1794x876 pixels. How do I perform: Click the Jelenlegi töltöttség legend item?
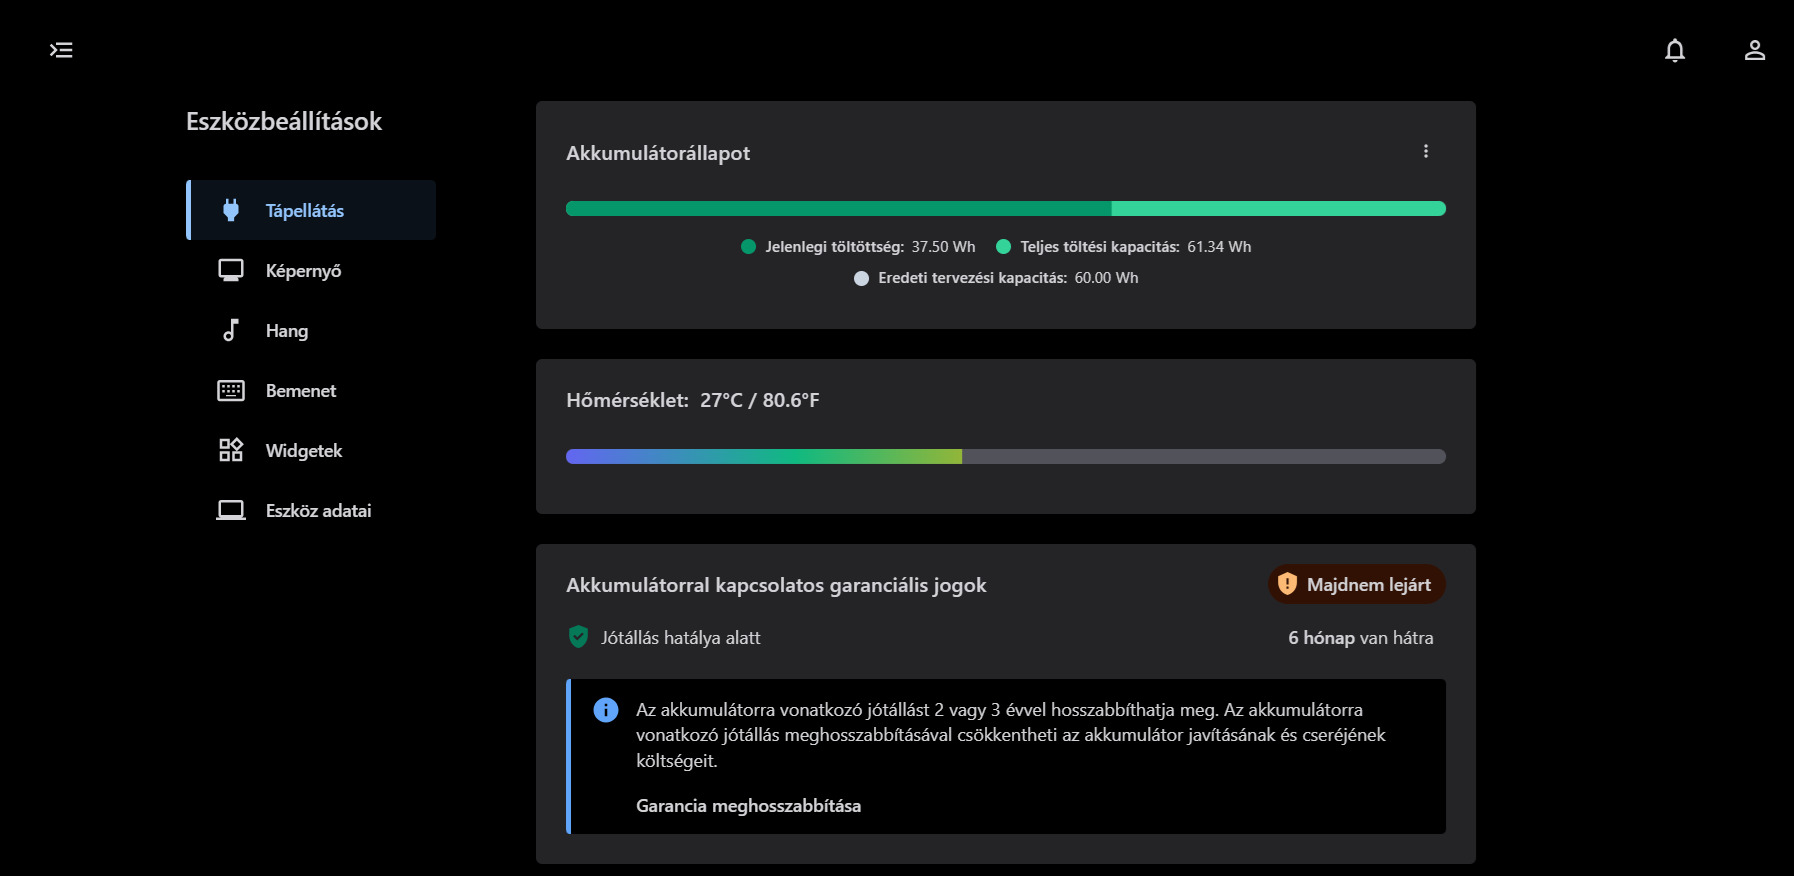tap(858, 247)
